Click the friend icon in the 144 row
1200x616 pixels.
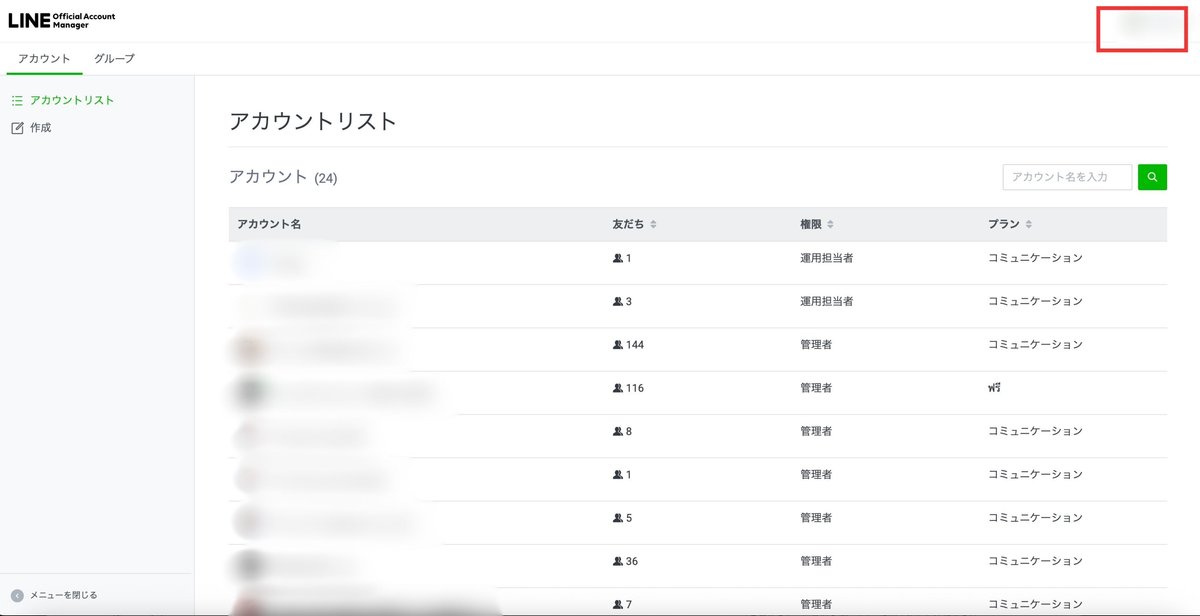coord(618,344)
